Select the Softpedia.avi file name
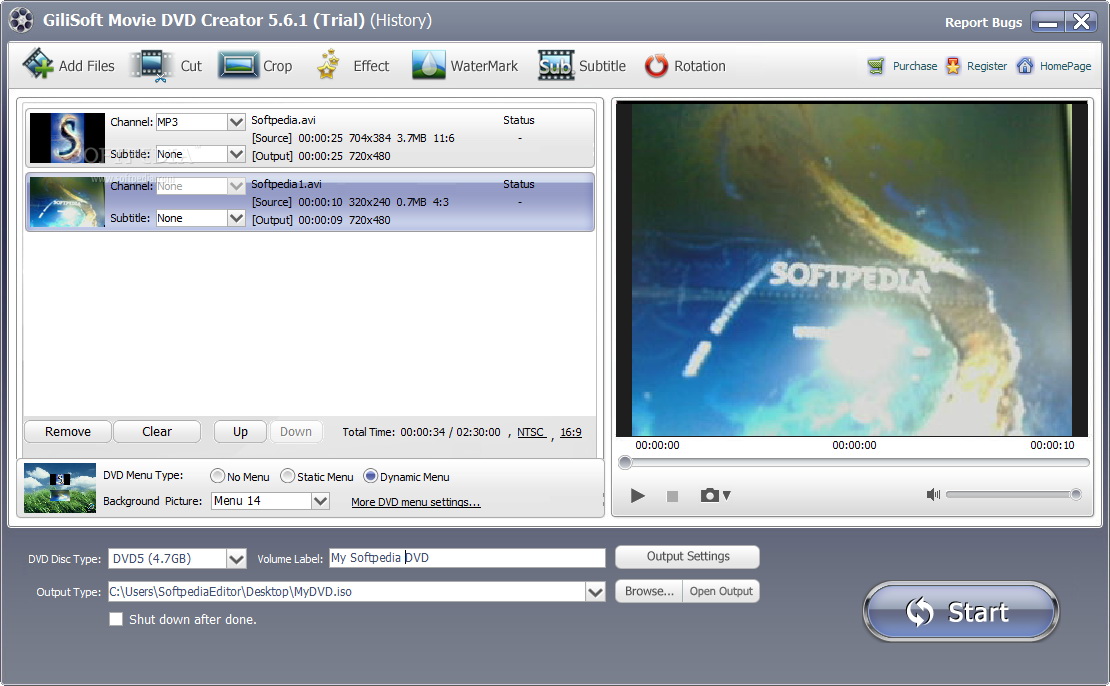The image size is (1110, 686). pyautogui.click(x=283, y=120)
